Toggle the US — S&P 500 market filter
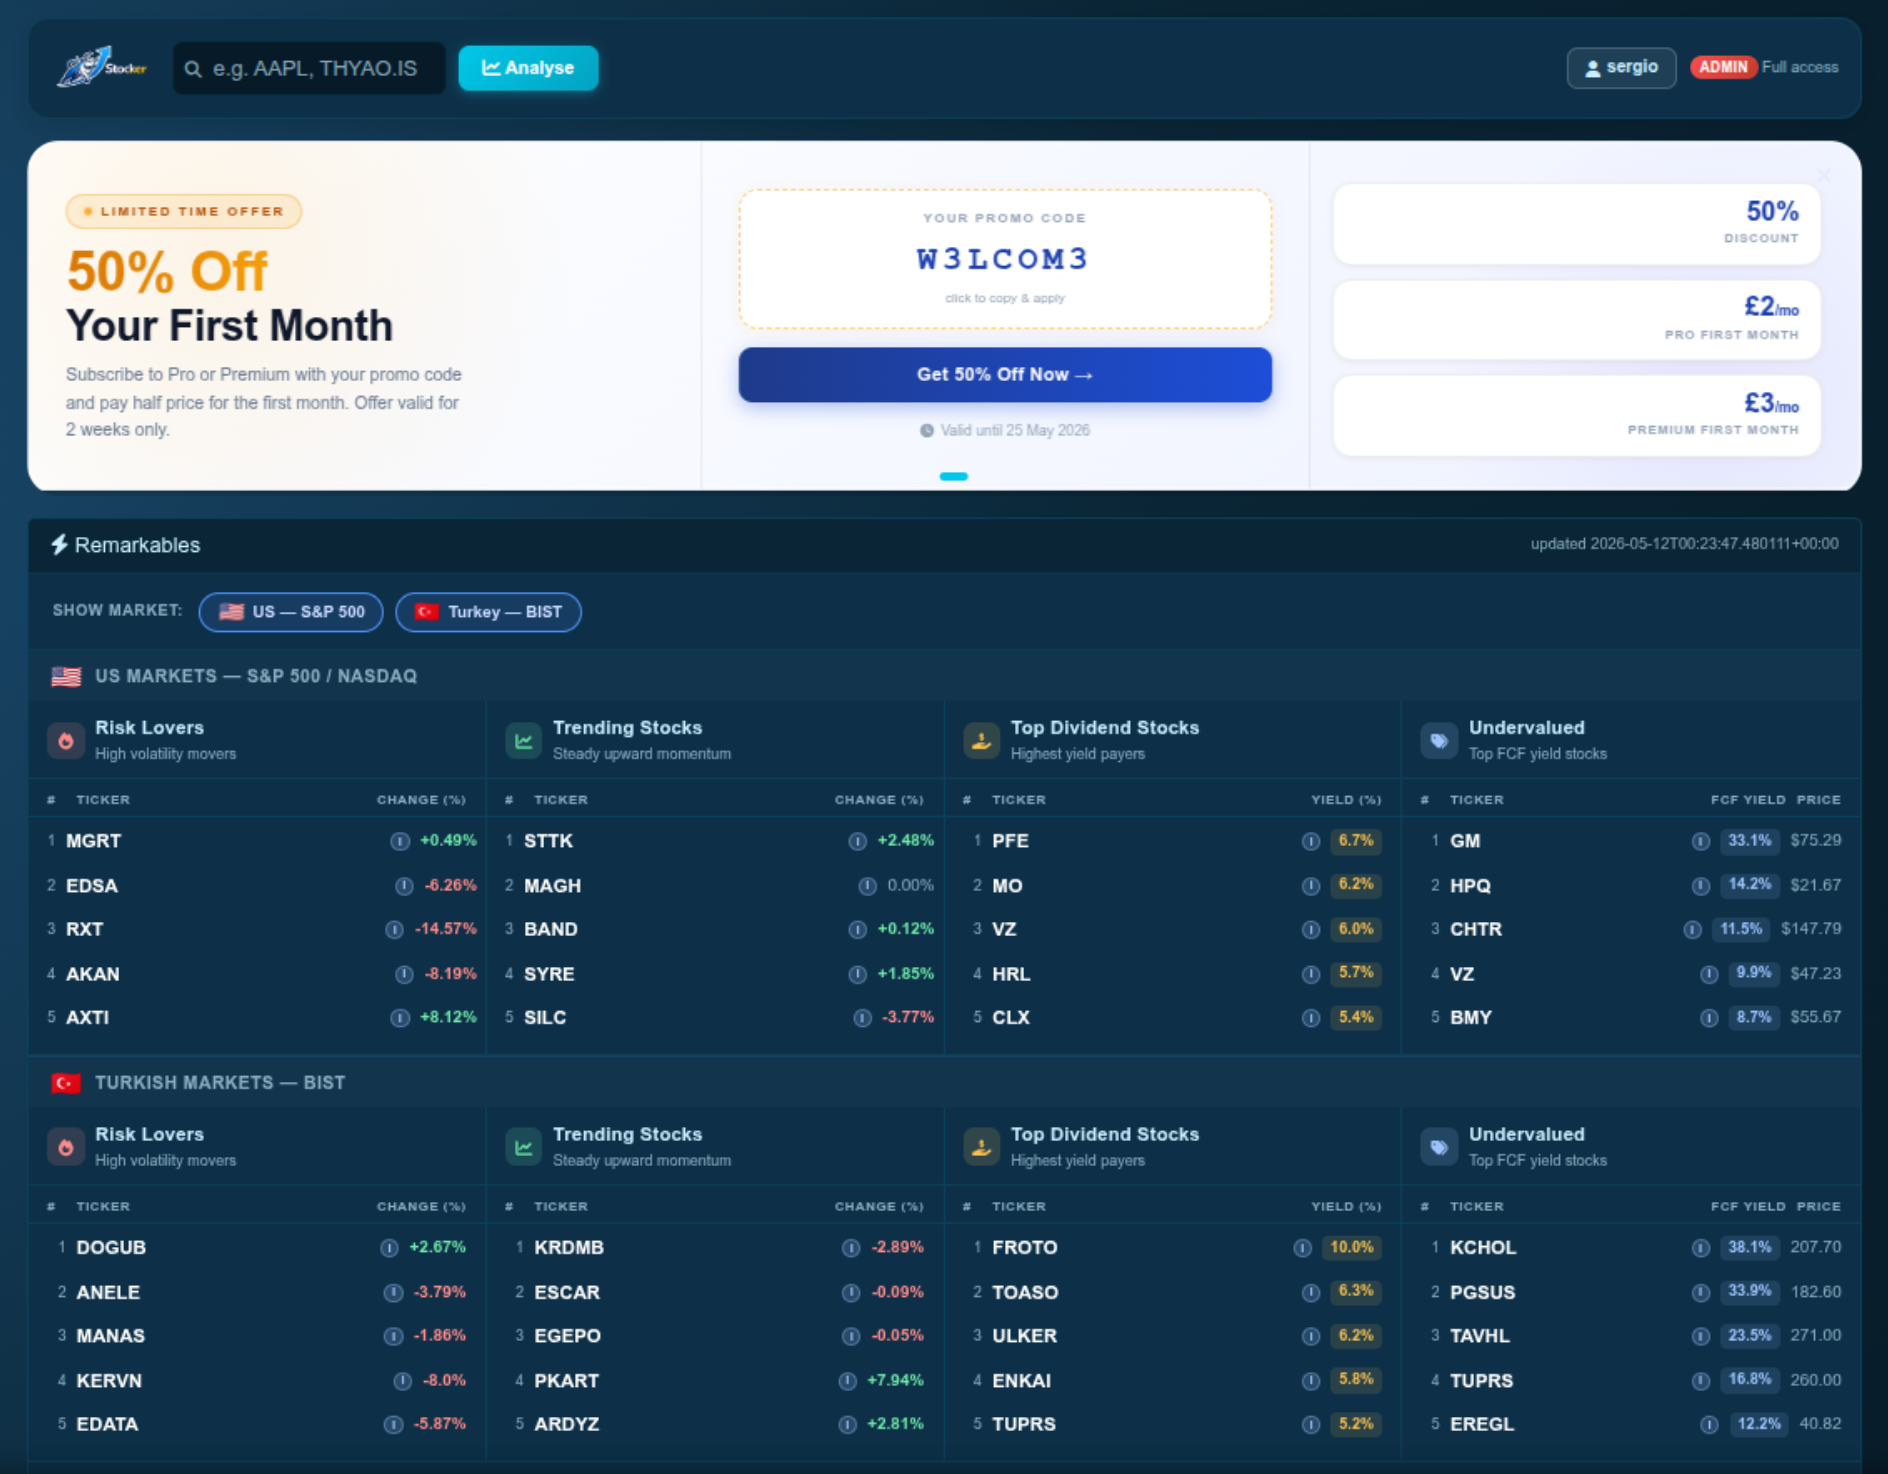The height and width of the screenshot is (1474, 1888). [x=291, y=612]
